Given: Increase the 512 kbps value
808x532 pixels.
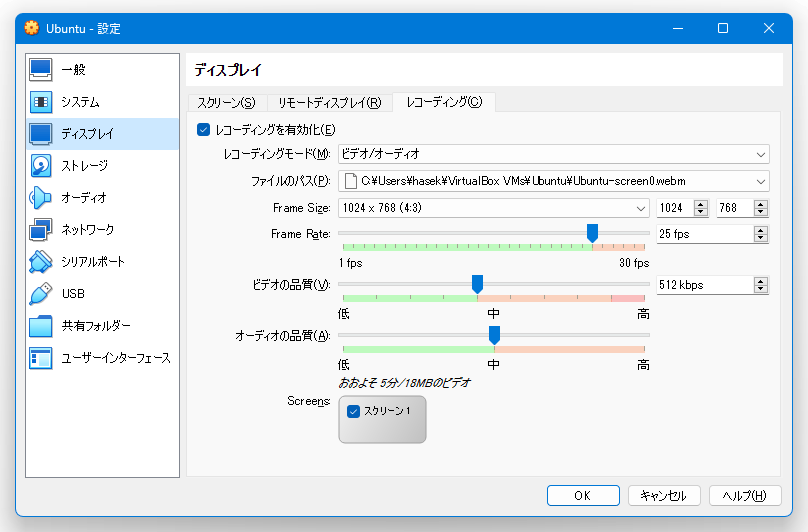Looking at the screenshot, I should 761,281.
